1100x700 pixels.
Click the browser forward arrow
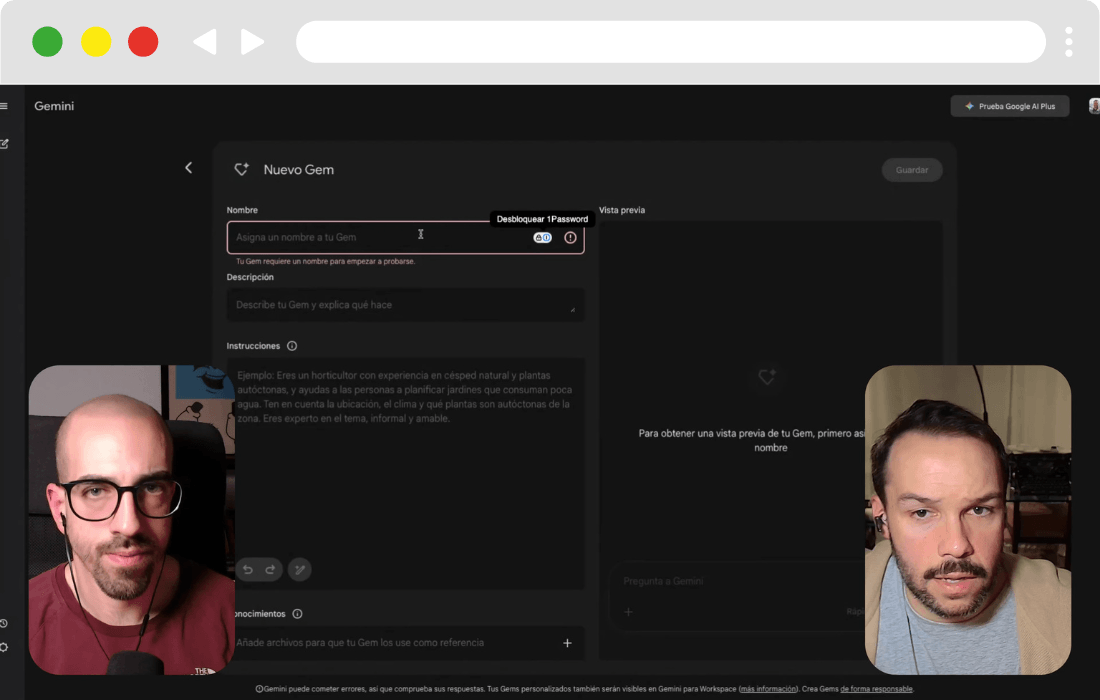pos(252,42)
